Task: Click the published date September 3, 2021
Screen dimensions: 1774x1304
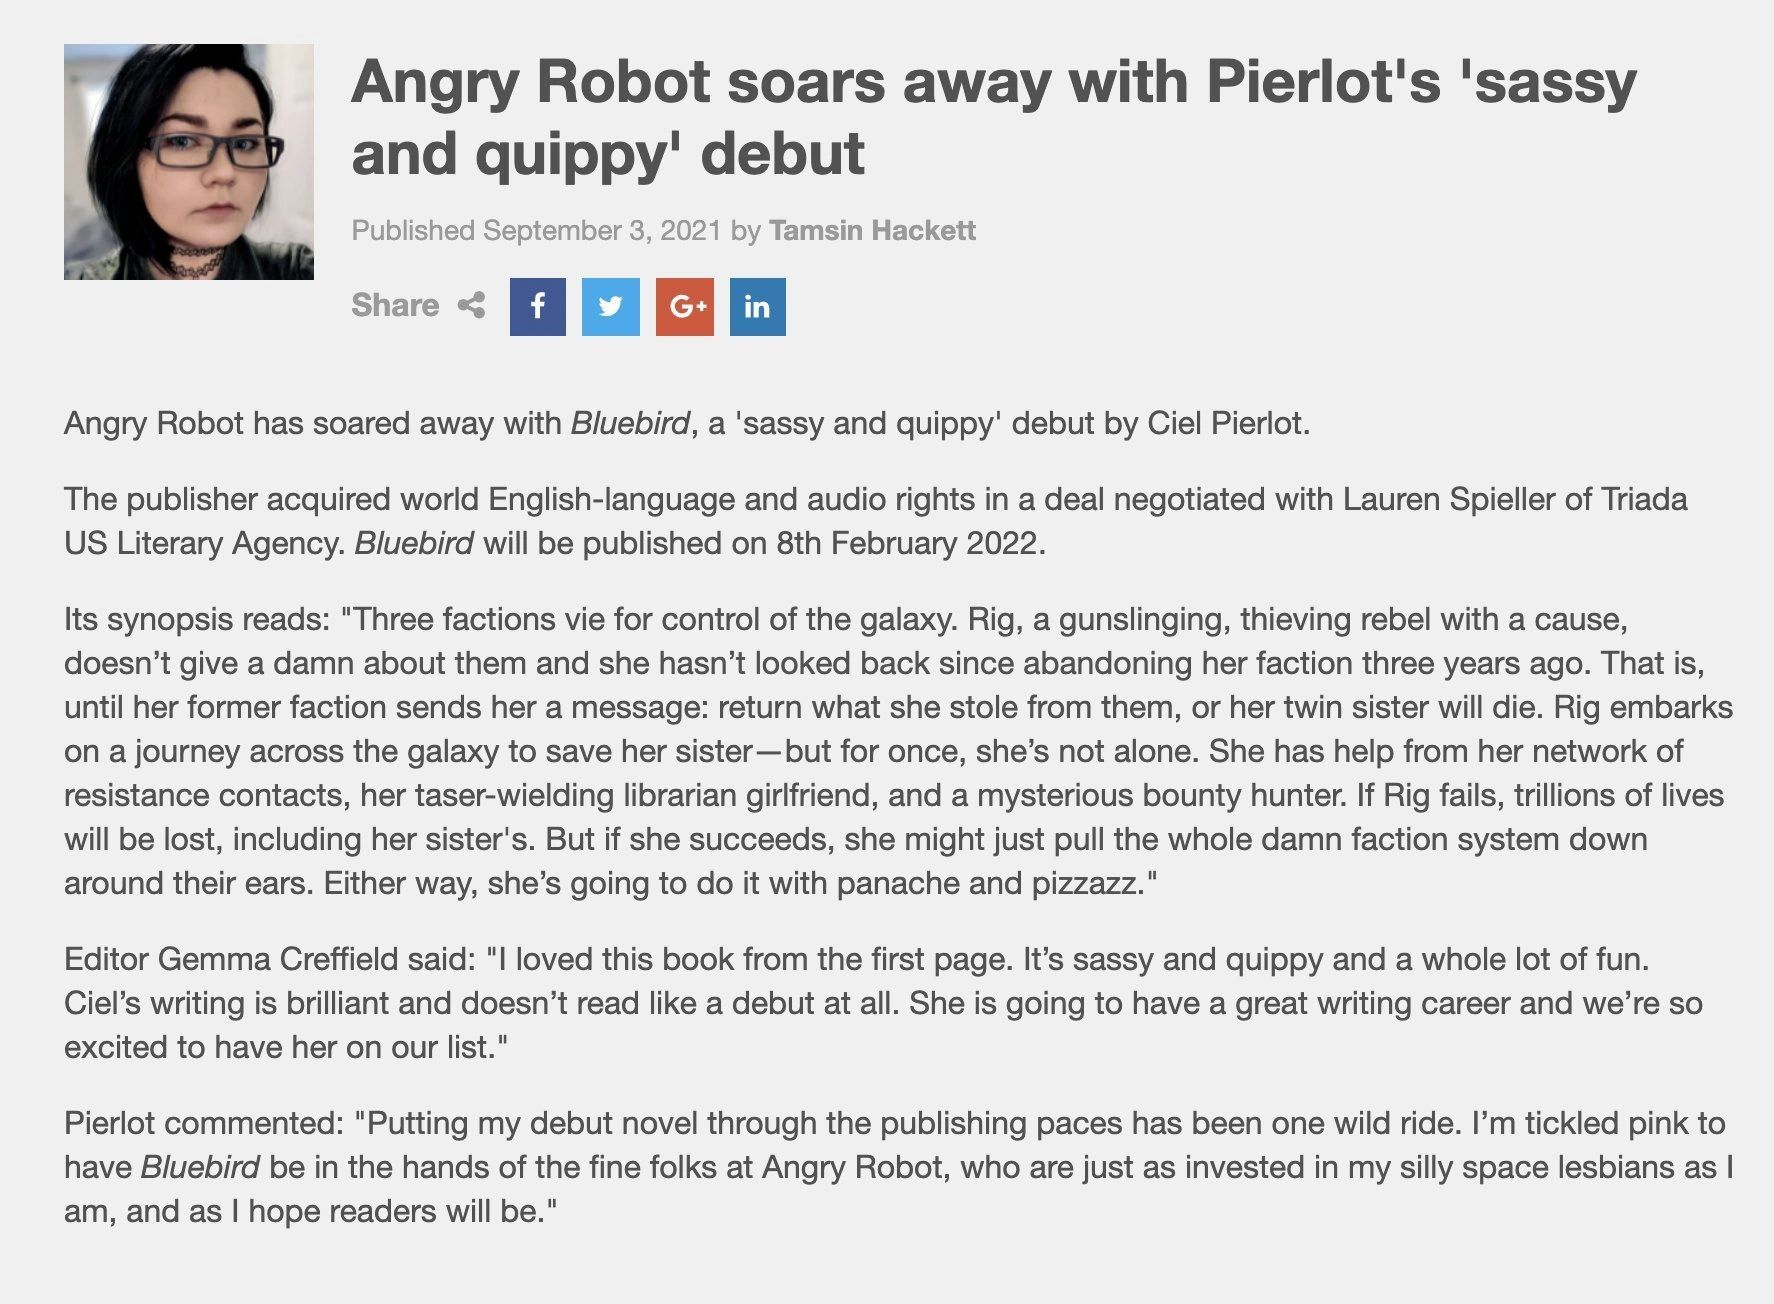Action: click(x=602, y=230)
